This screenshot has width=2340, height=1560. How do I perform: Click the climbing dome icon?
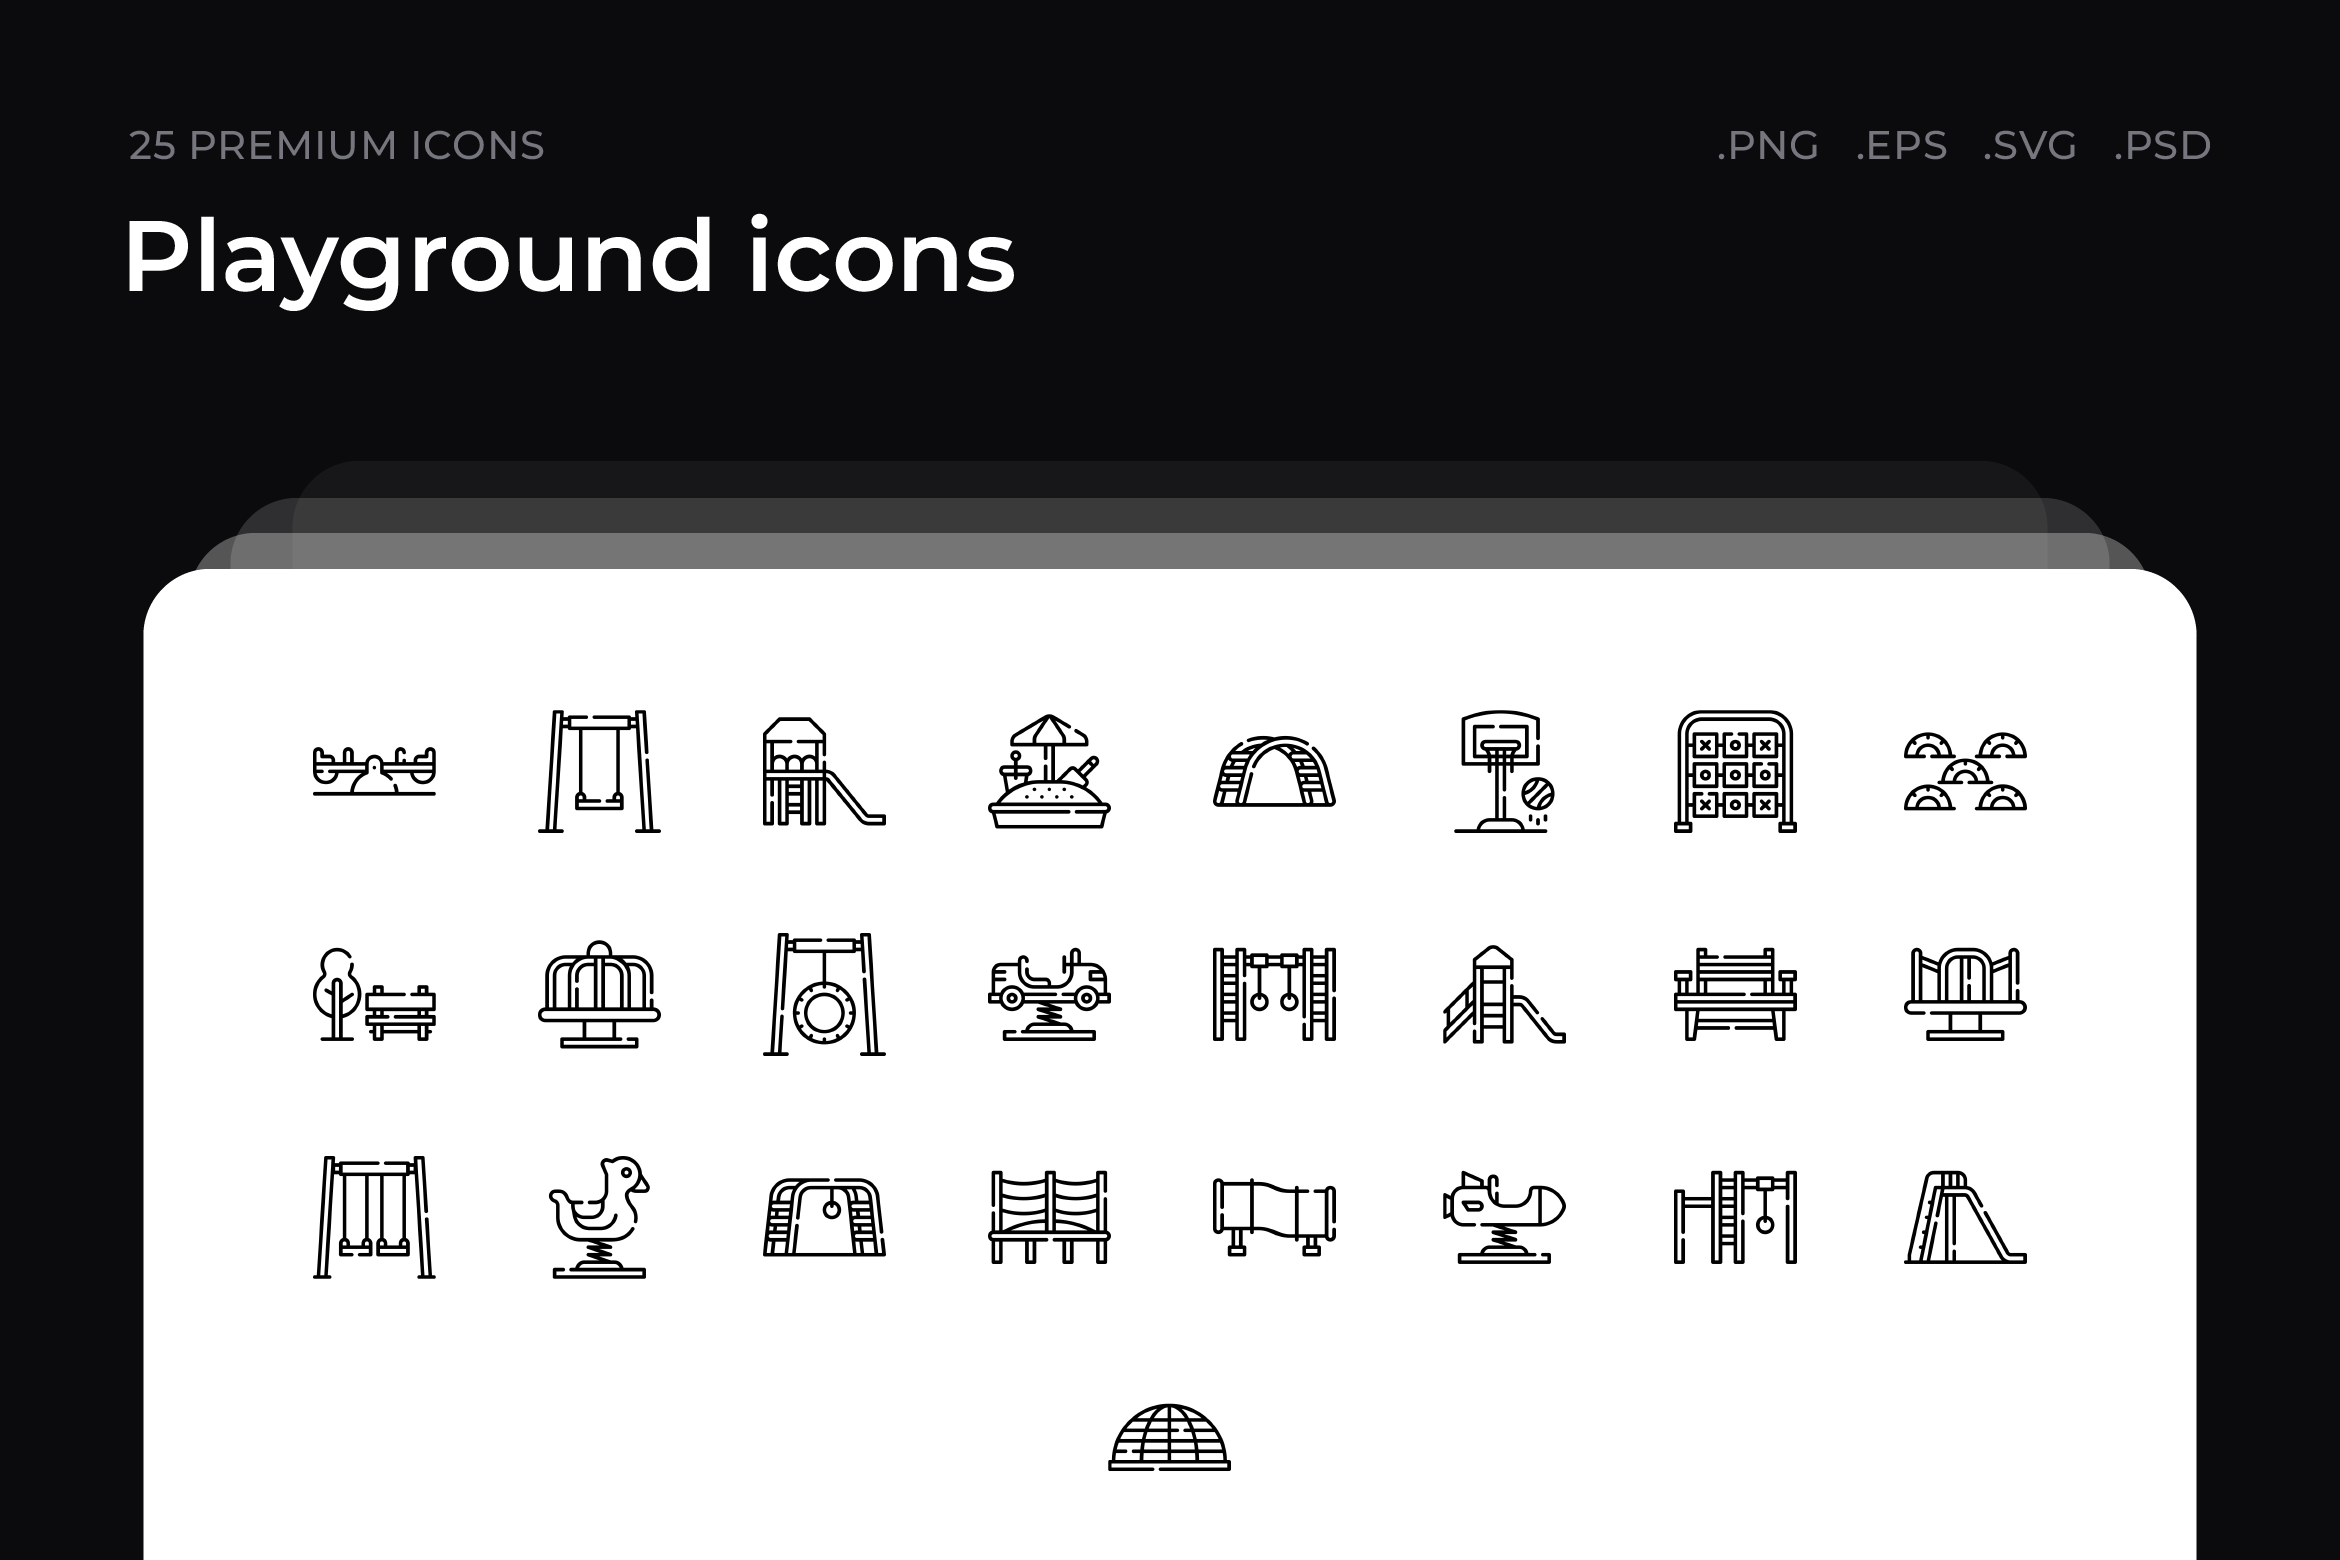point(1169,1437)
